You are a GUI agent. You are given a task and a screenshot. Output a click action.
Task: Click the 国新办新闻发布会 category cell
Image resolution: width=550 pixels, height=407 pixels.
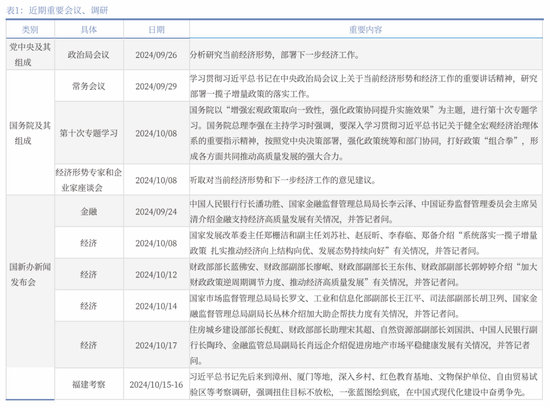point(30,274)
